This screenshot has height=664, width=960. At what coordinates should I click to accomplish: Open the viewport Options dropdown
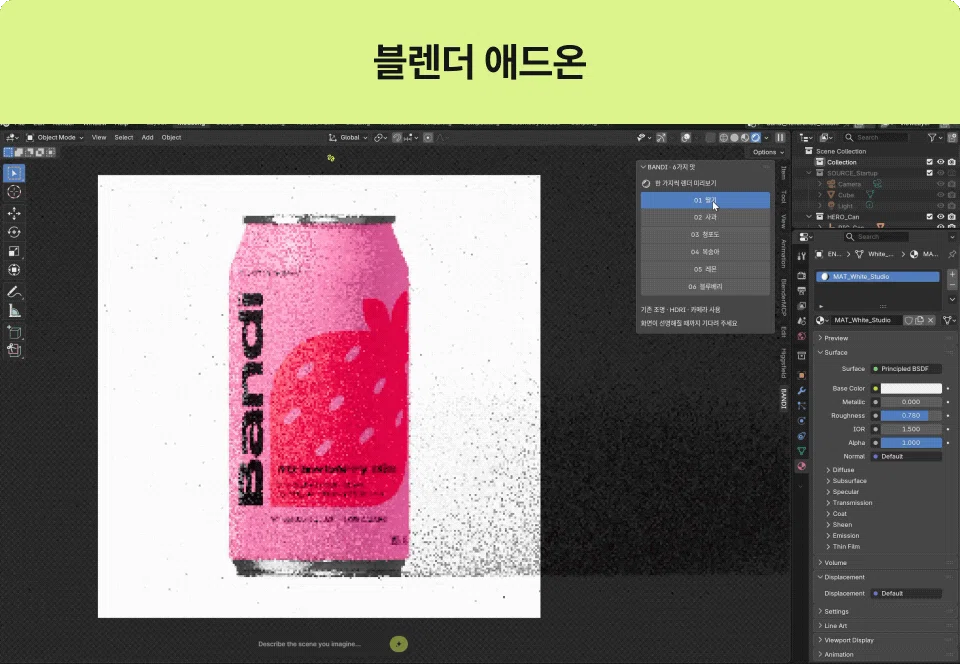pyautogui.click(x=768, y=152)
